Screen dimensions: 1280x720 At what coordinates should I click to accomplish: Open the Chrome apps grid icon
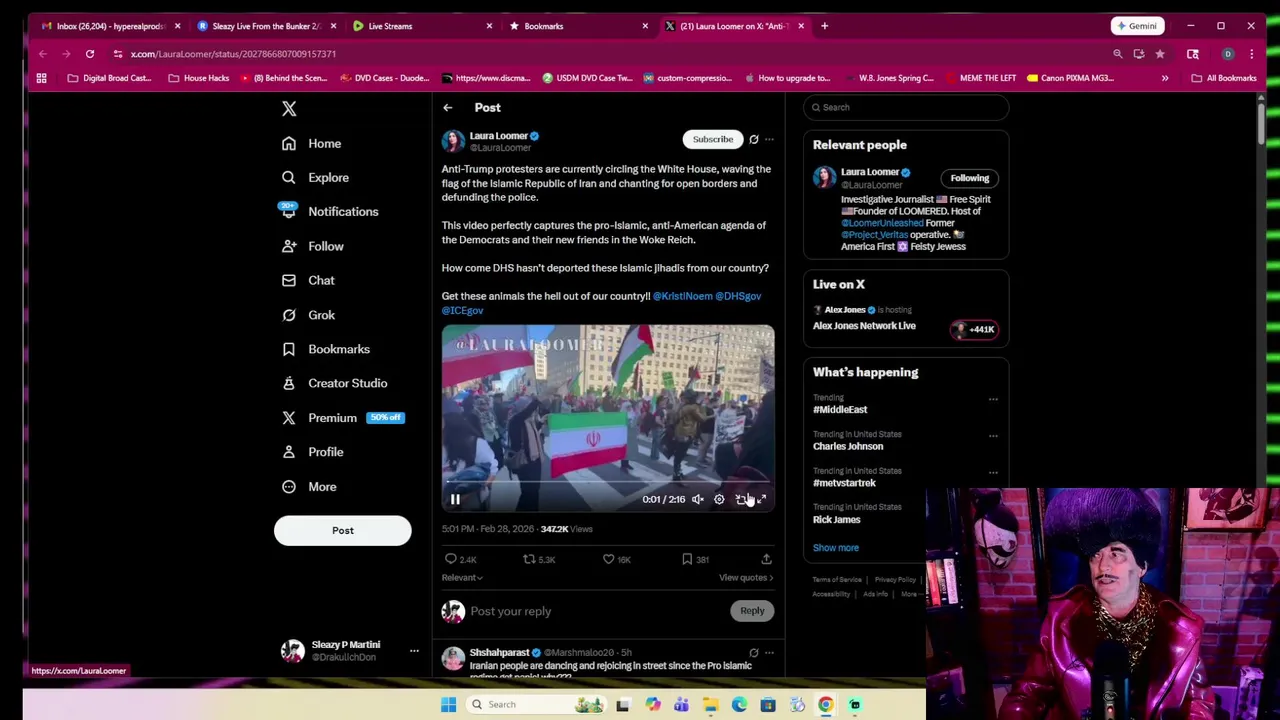click(42, 78)
